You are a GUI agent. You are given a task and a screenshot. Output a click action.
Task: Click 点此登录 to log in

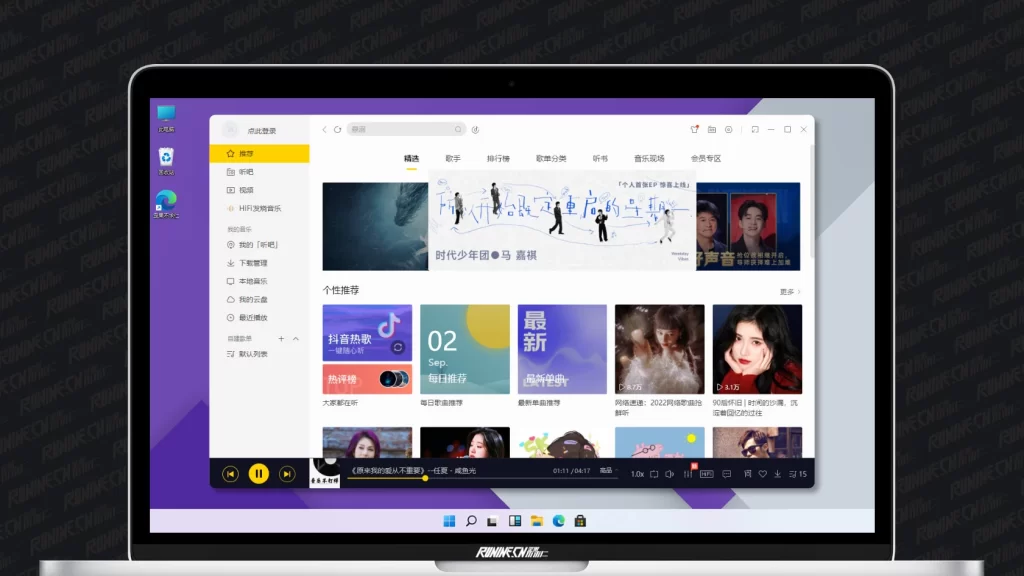(261, 131)
